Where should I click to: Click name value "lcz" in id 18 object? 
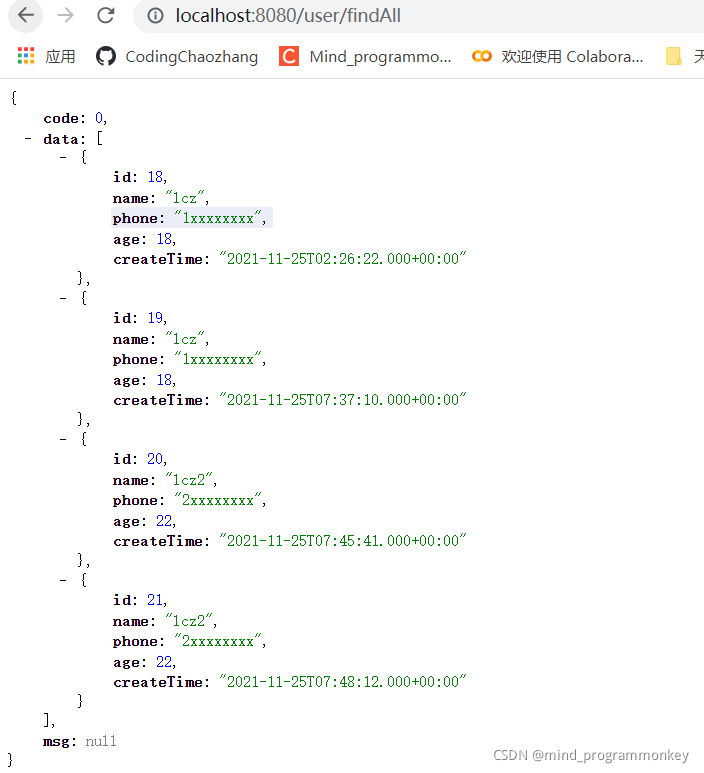(x=185, y=197)
